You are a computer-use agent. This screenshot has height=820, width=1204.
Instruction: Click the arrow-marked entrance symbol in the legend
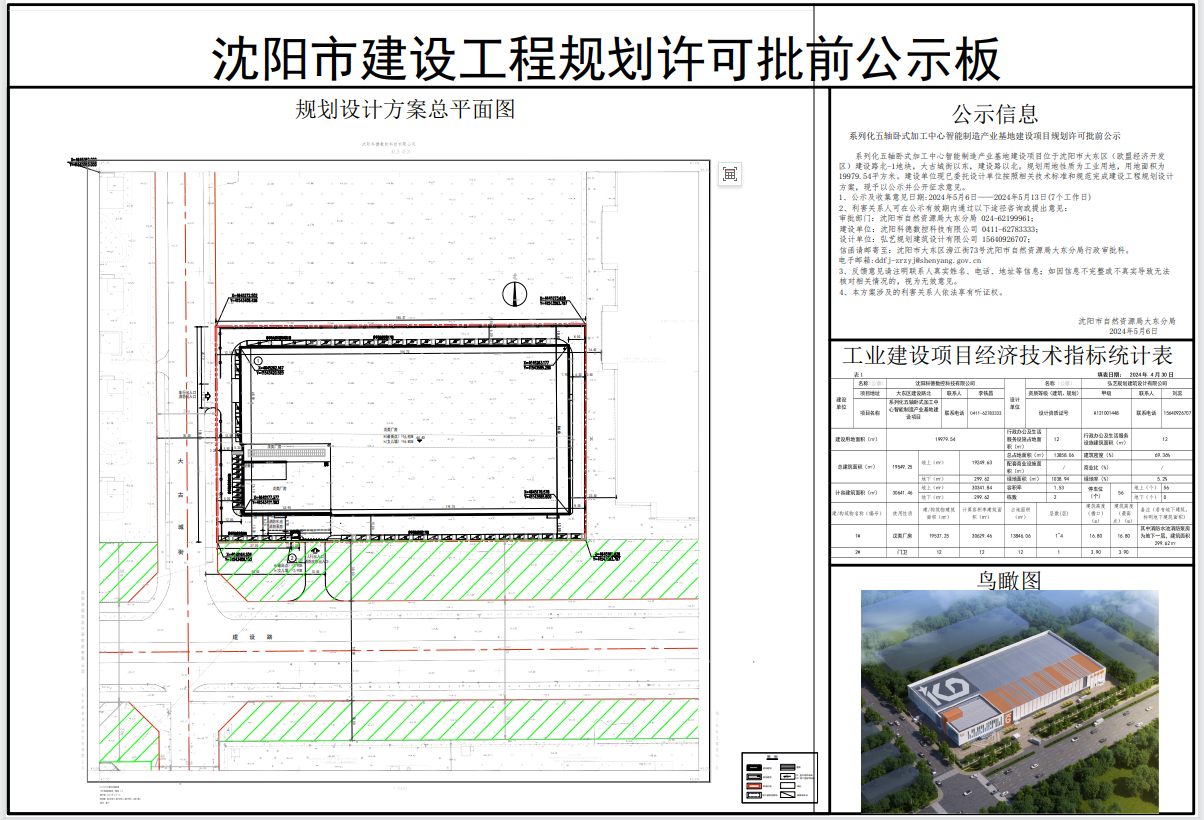[787, 776]
